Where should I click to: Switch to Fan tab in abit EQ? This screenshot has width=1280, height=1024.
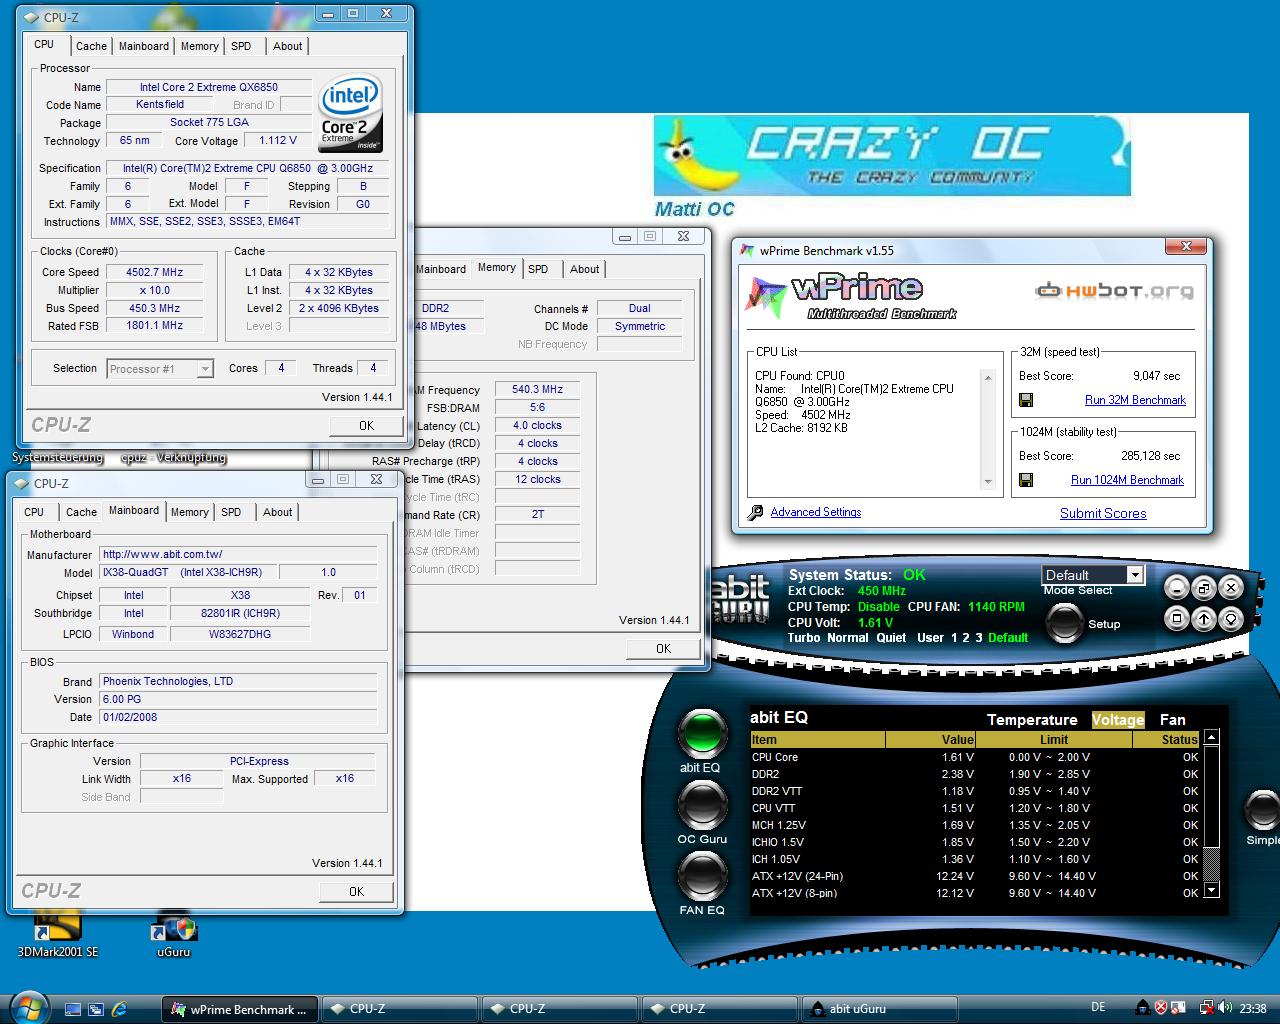(1173, 720)
